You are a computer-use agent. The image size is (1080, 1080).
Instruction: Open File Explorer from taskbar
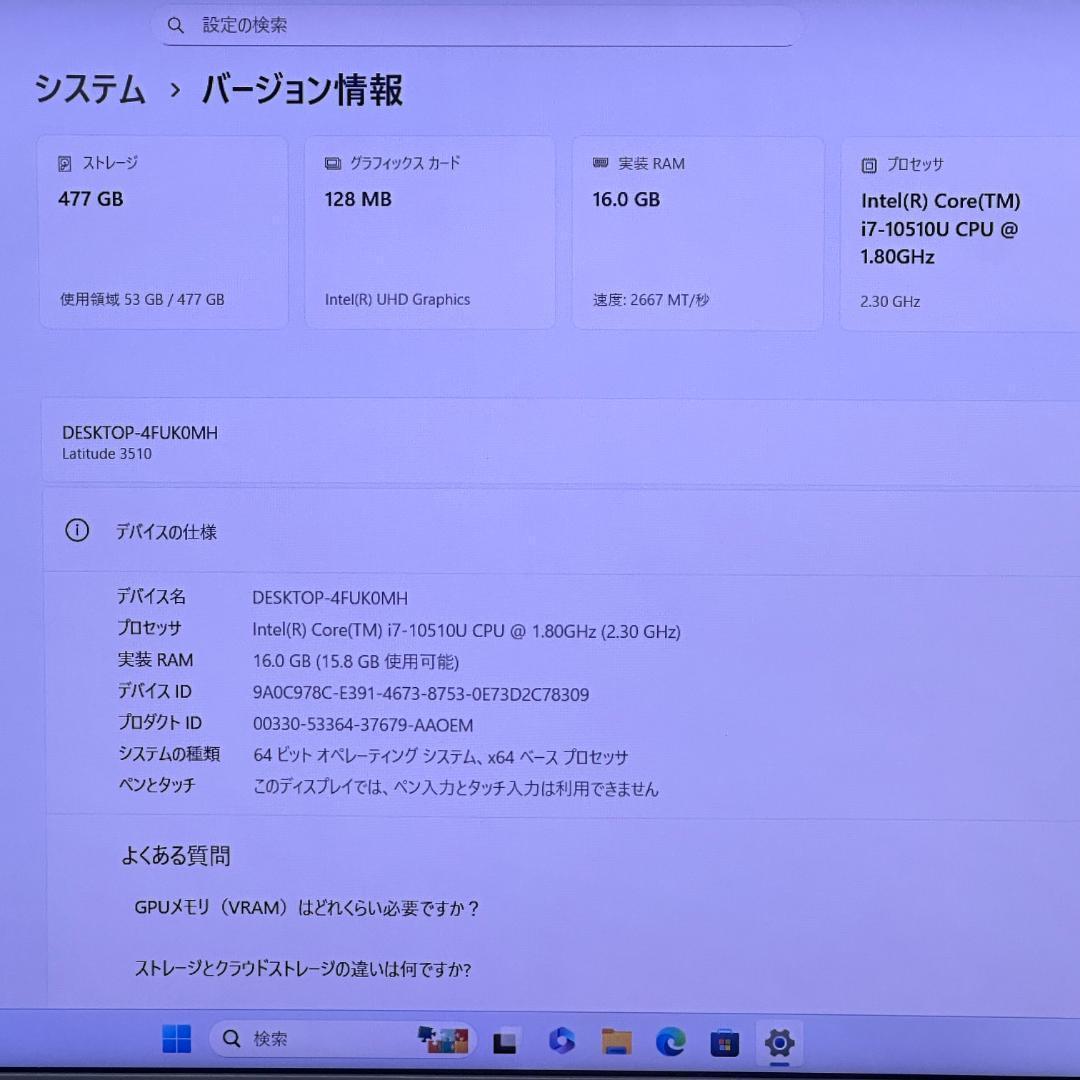(x=616, y=1041)
